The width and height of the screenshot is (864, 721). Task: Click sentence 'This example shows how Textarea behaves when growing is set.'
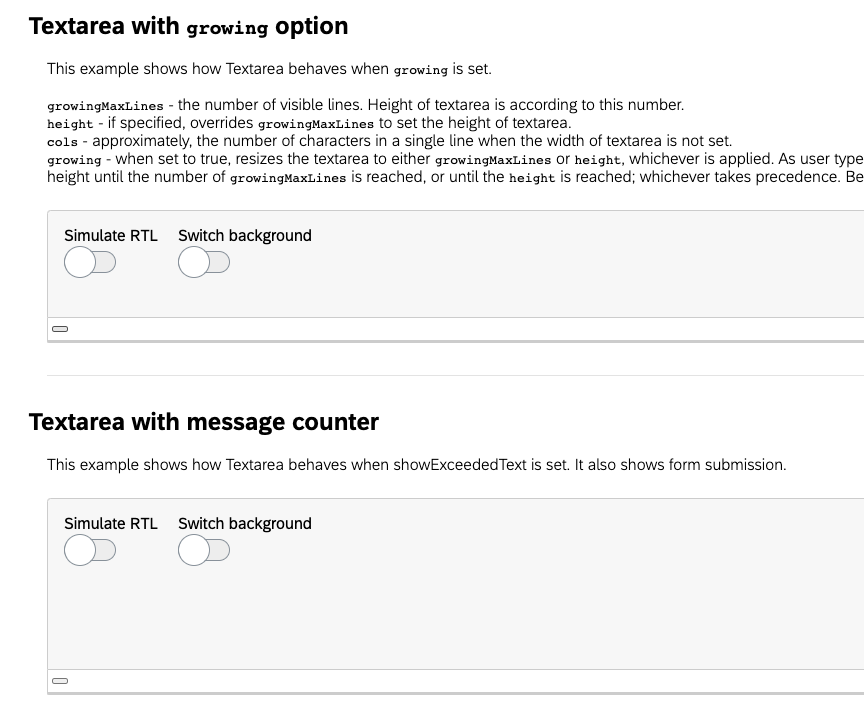(269, 69)
